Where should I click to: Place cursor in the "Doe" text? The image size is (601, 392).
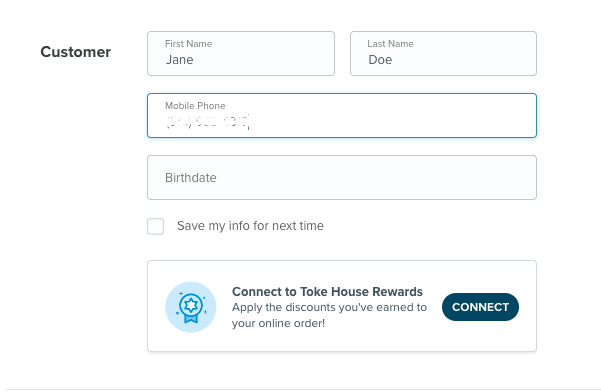[x=380, y=60]
